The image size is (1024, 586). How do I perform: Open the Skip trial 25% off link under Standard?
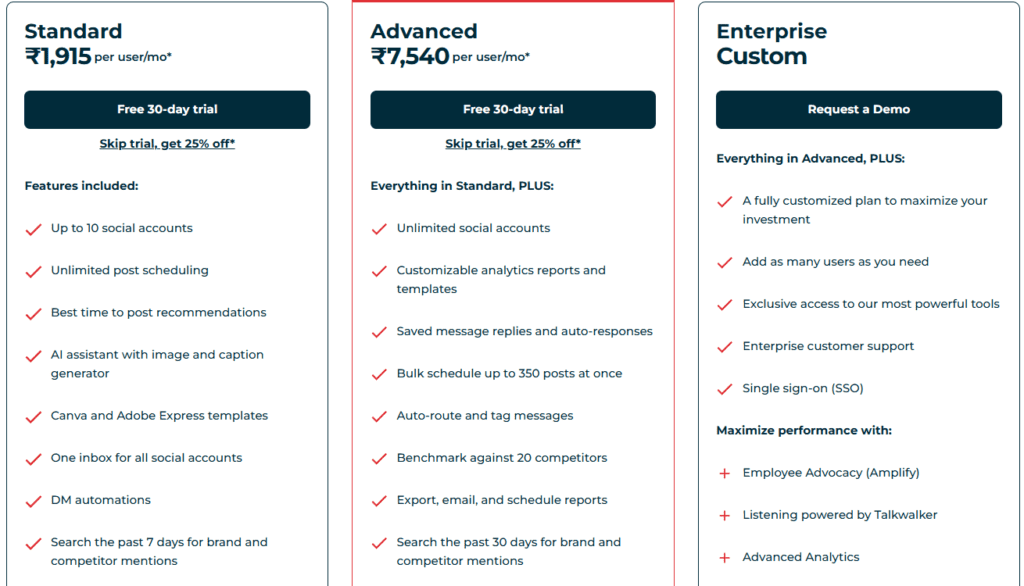[x=167, y=143]
